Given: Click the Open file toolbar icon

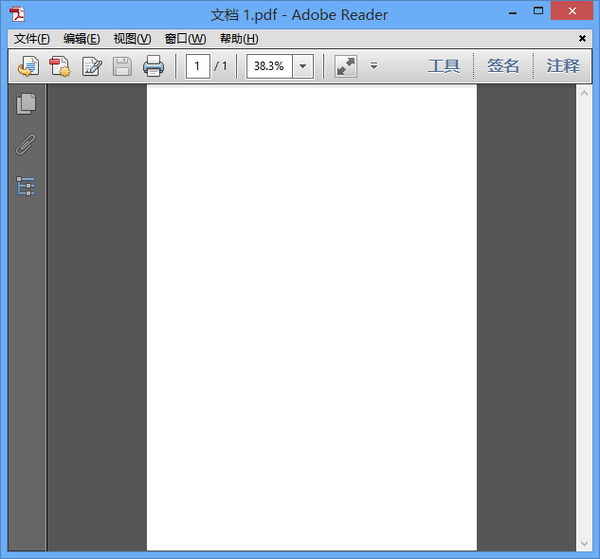Looking at the screenshot, I should (x=28, y=66).
